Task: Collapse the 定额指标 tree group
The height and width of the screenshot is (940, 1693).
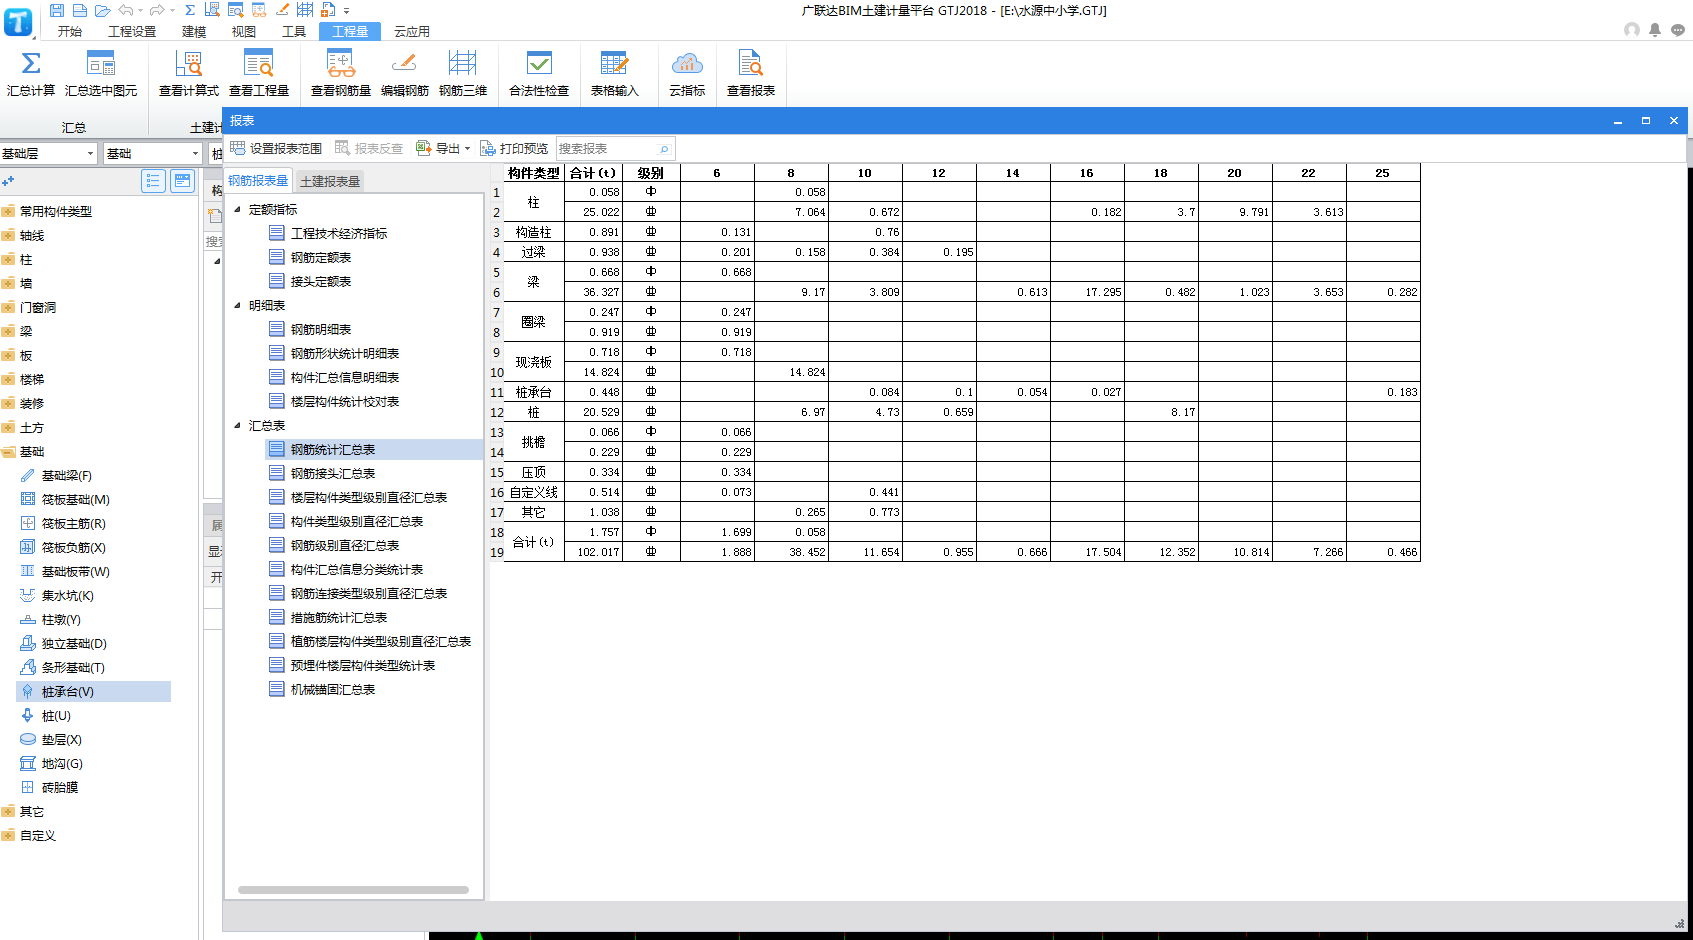Action: (x=238, y=209)
